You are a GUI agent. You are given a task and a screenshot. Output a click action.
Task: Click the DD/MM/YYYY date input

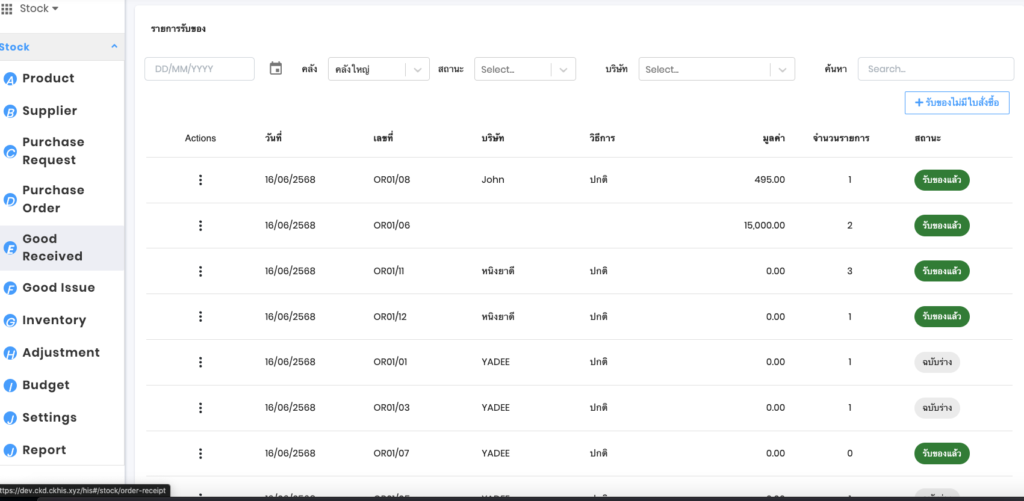(x=200, y=69)
